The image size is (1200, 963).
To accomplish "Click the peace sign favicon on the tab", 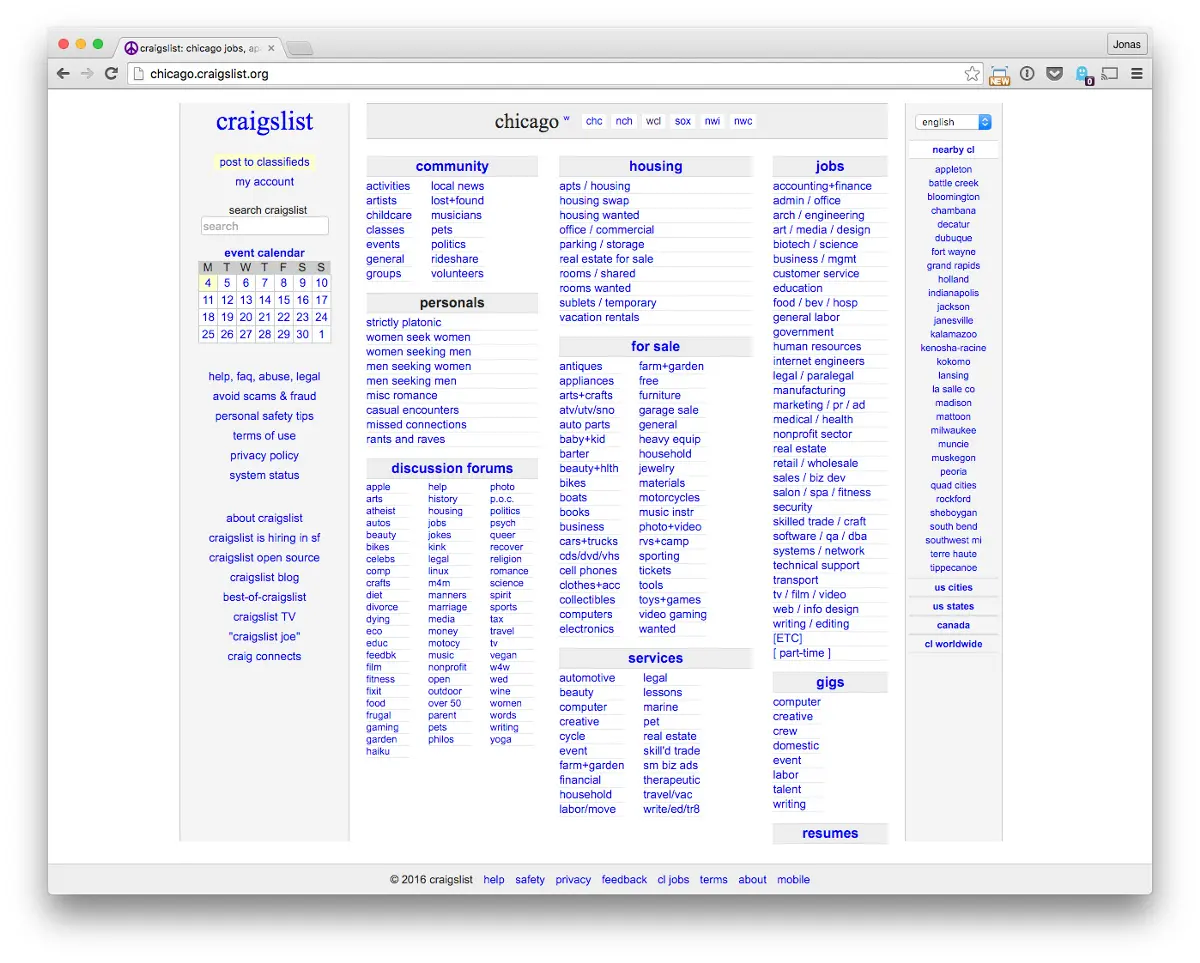I will pyautogui.click(x=130, y=47).
